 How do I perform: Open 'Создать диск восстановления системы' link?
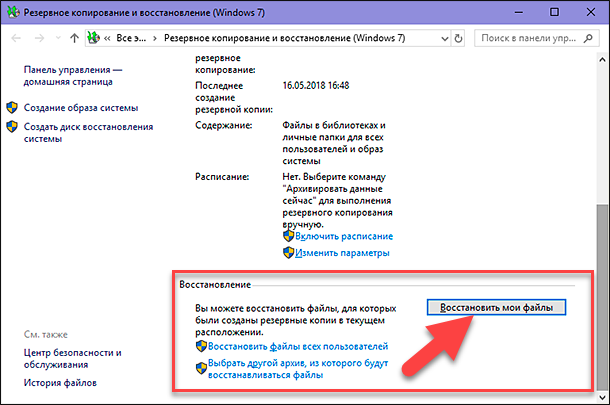88,133
